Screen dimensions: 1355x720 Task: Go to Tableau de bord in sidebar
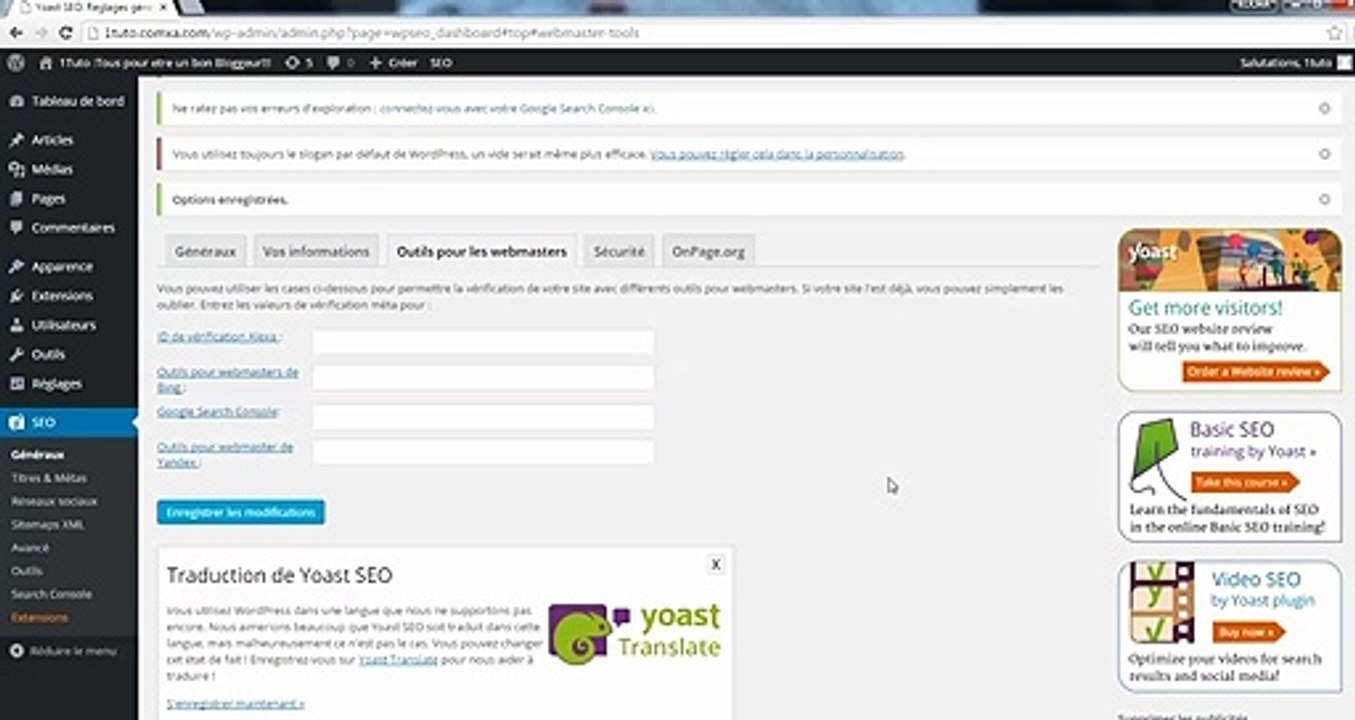click(x=68, y=101)
